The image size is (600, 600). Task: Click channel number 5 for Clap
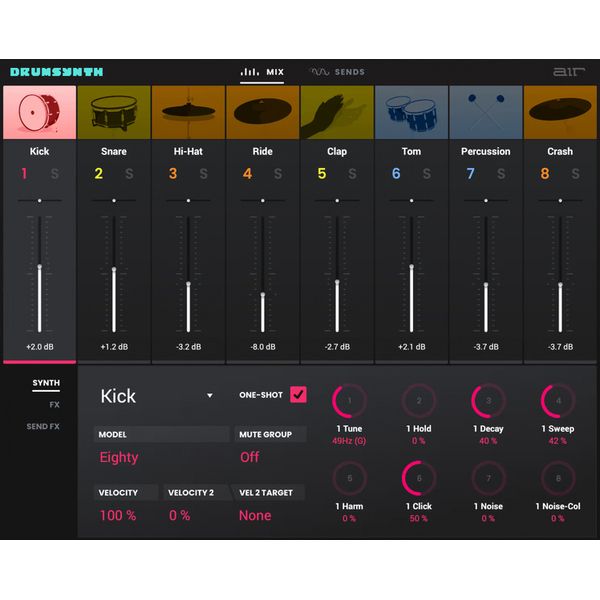pyautogui.click(x=322, y=174)
